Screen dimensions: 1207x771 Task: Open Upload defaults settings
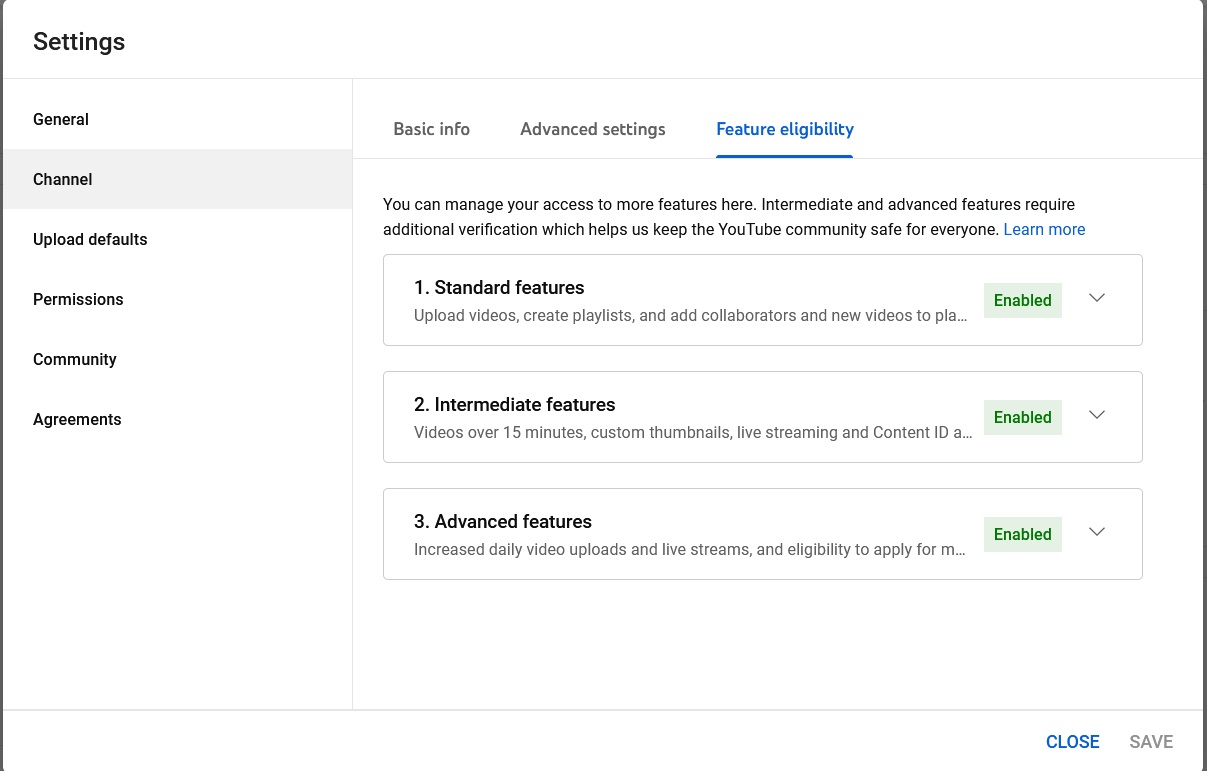[177, 239]
